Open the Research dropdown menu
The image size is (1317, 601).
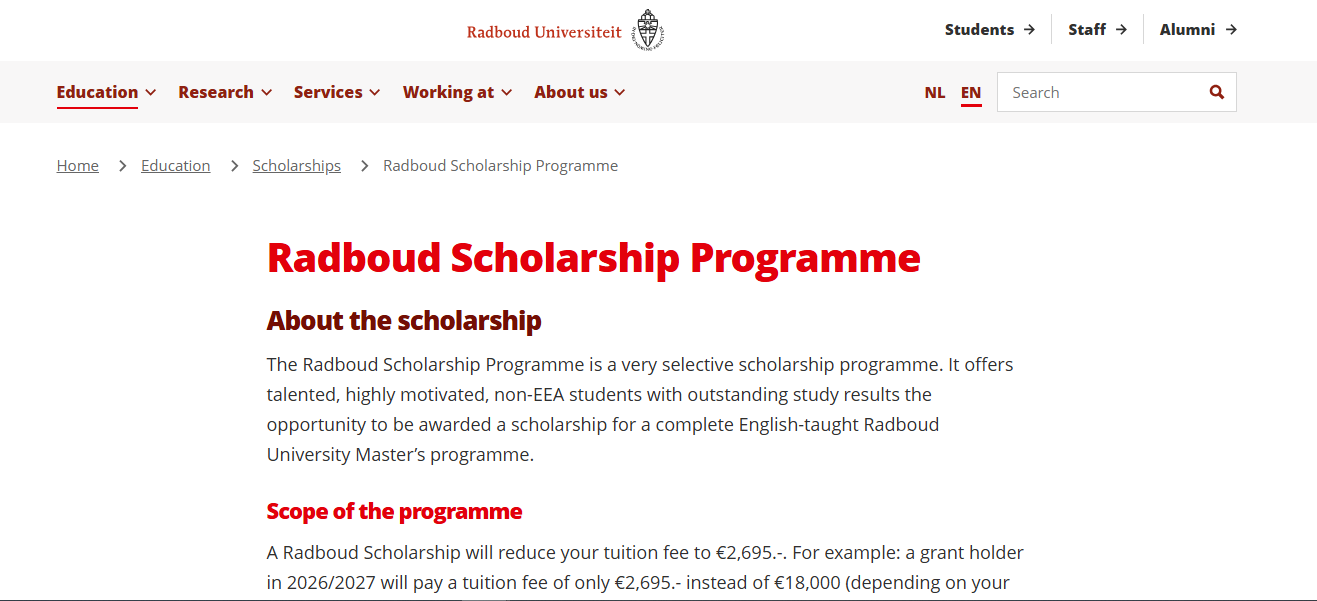point(225,92)
